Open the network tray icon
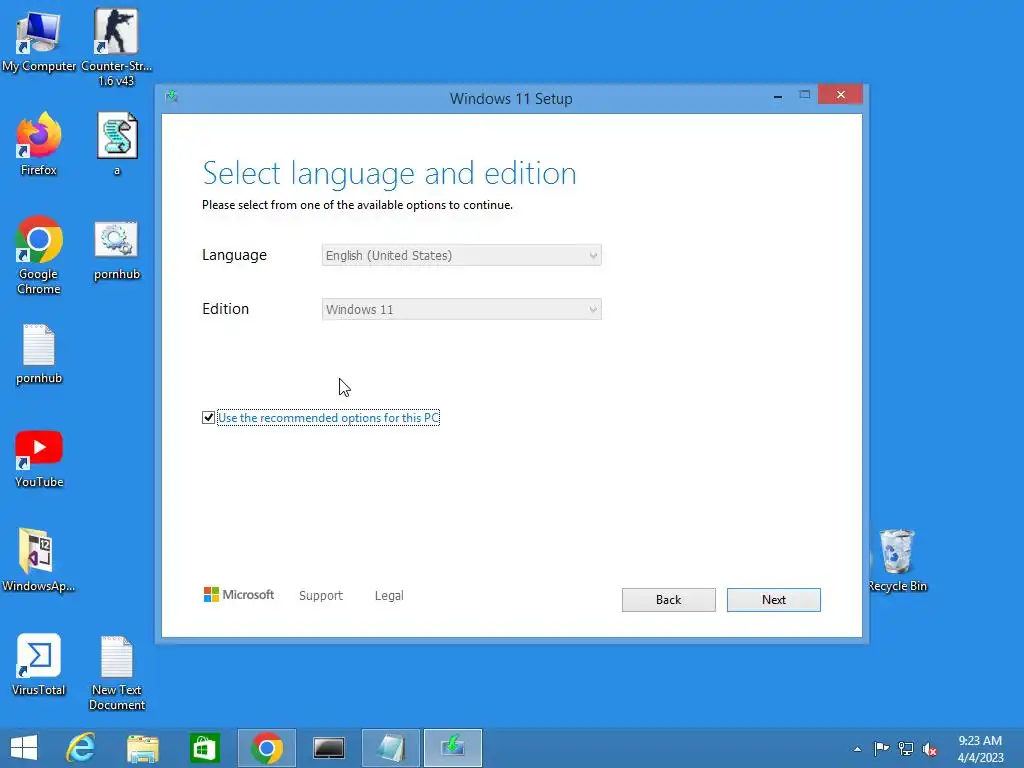This screenshot has width=1024, height=768. pos(906,748)
